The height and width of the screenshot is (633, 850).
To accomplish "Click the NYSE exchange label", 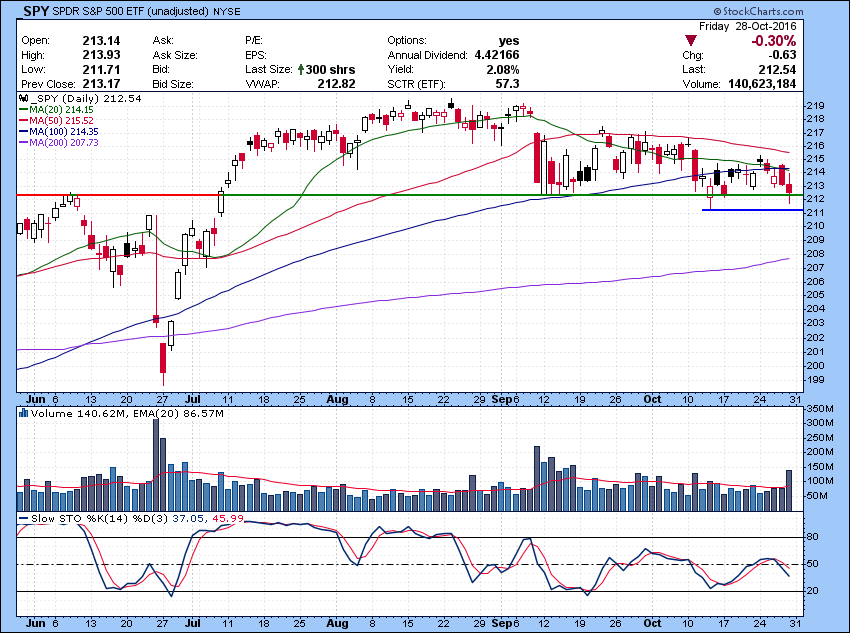I will 227,11.
